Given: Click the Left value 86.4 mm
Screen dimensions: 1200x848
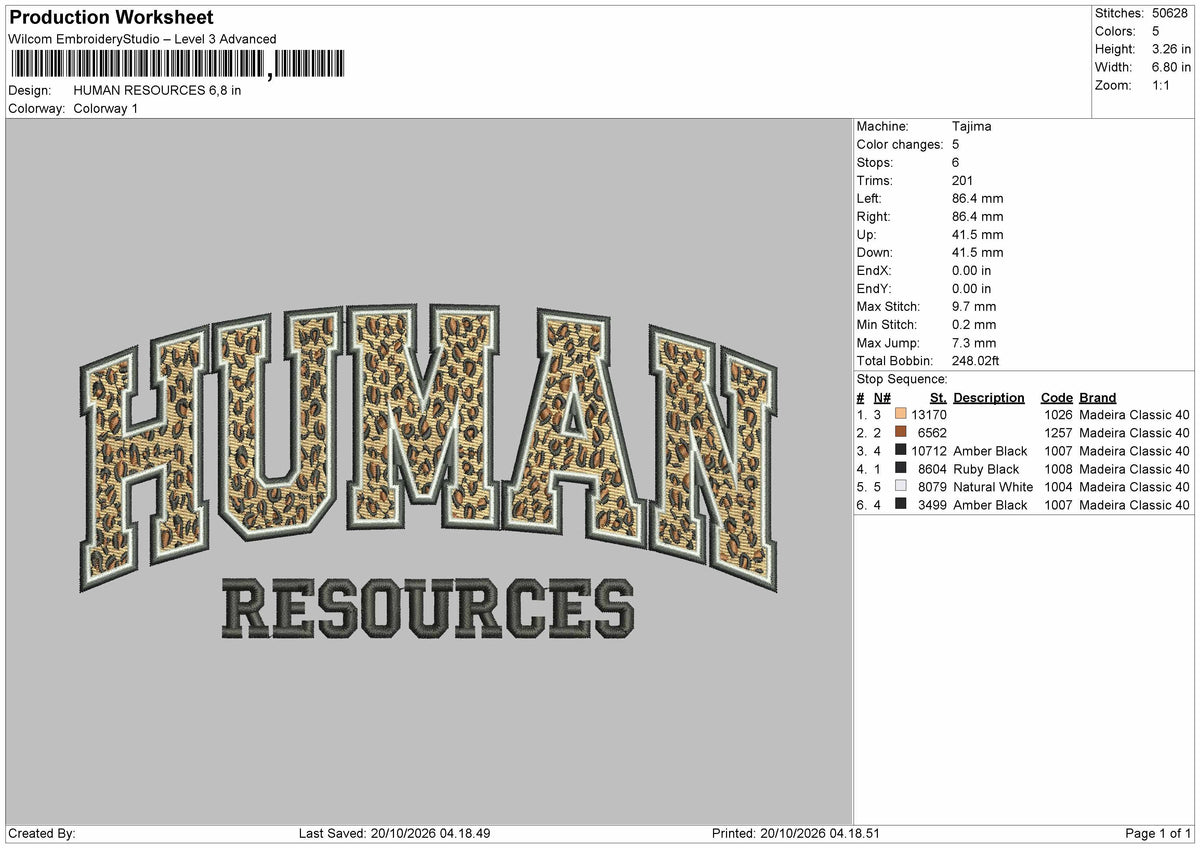Looking at the screenshot, I should click(x=977, y=198).
